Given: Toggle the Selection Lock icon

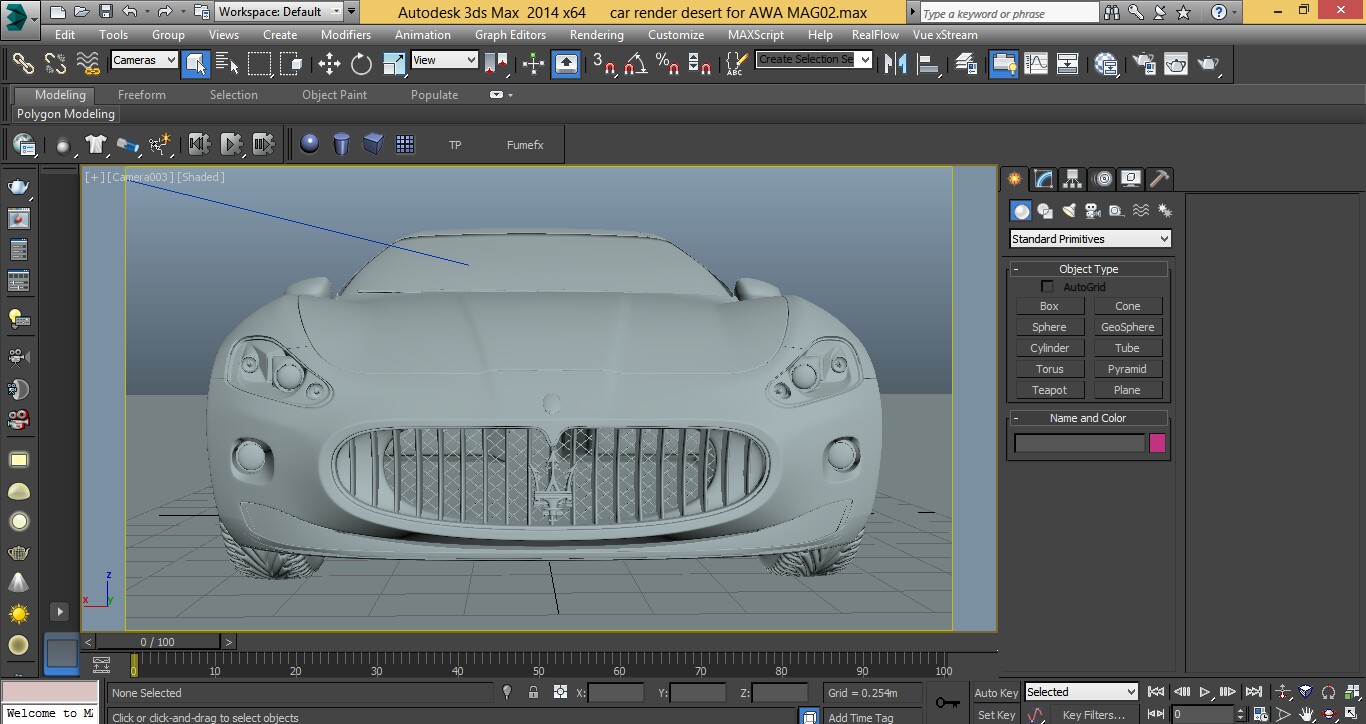Looking at the screenshot, I should point(533,692).
